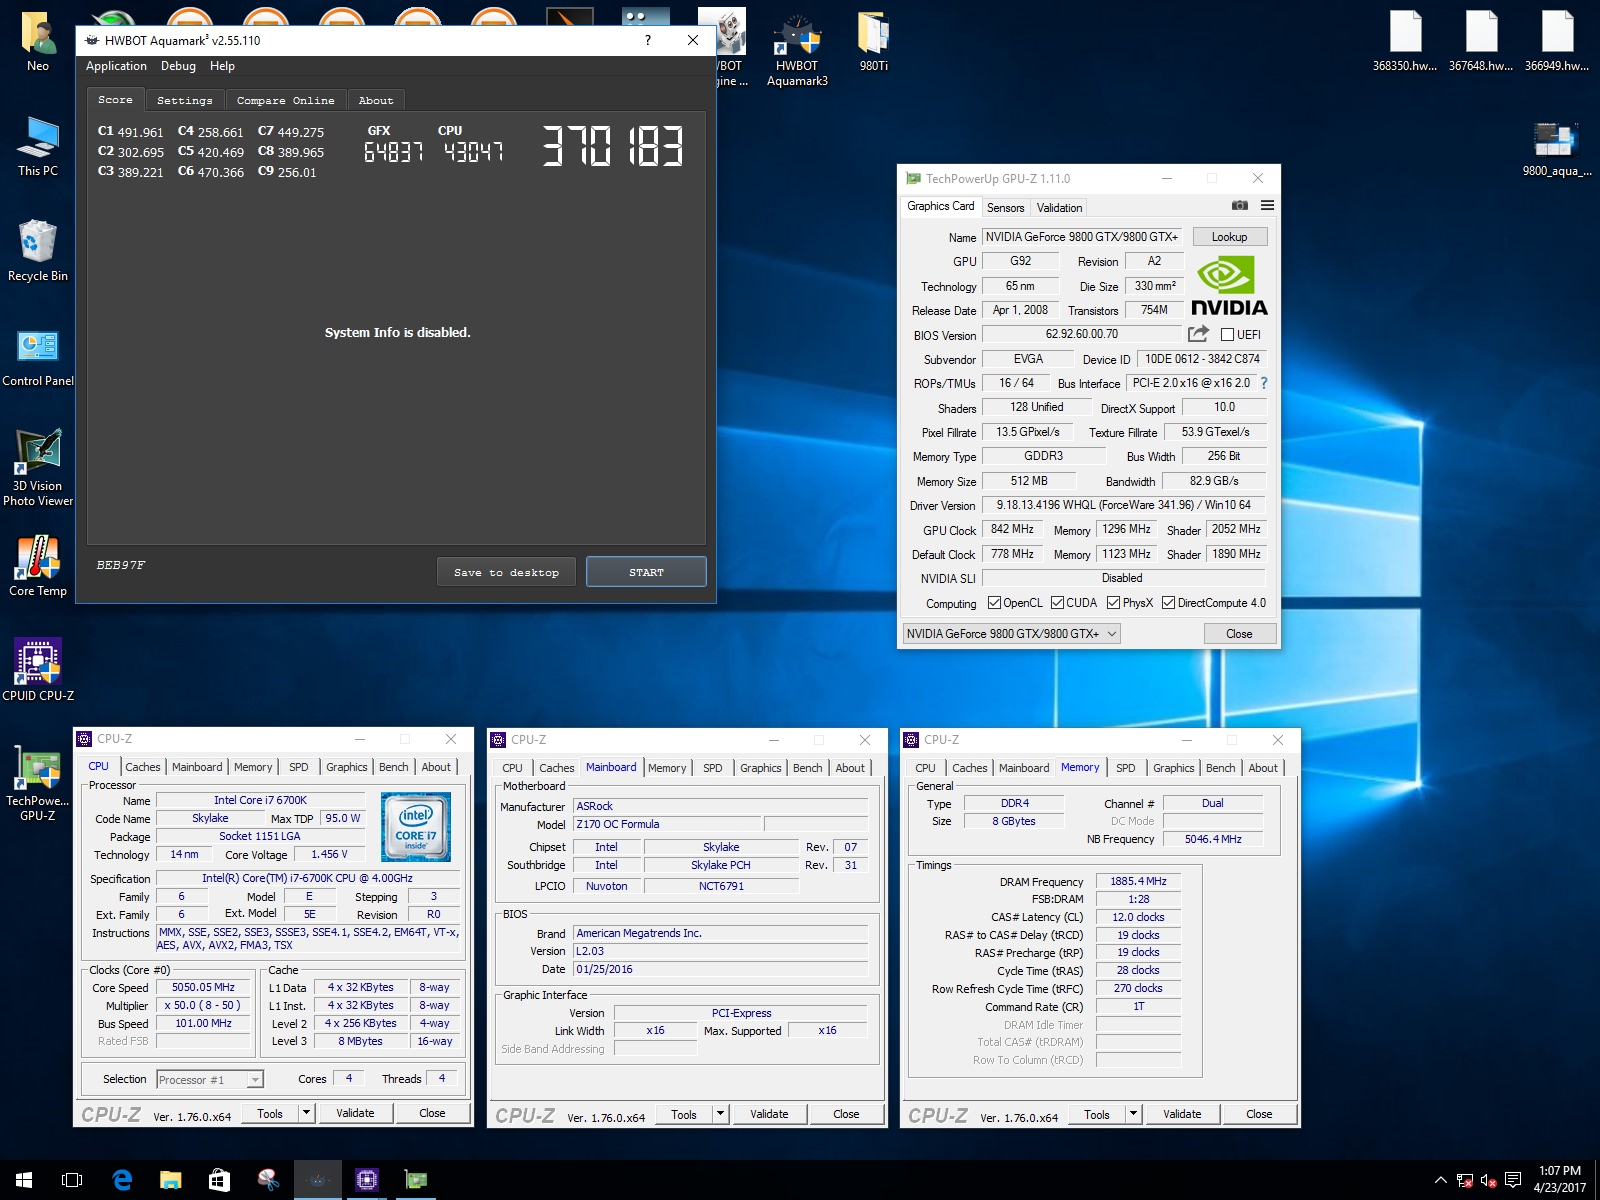Click the DRAM Frequency 1885.4 MHz value

tap(1138, 881)
